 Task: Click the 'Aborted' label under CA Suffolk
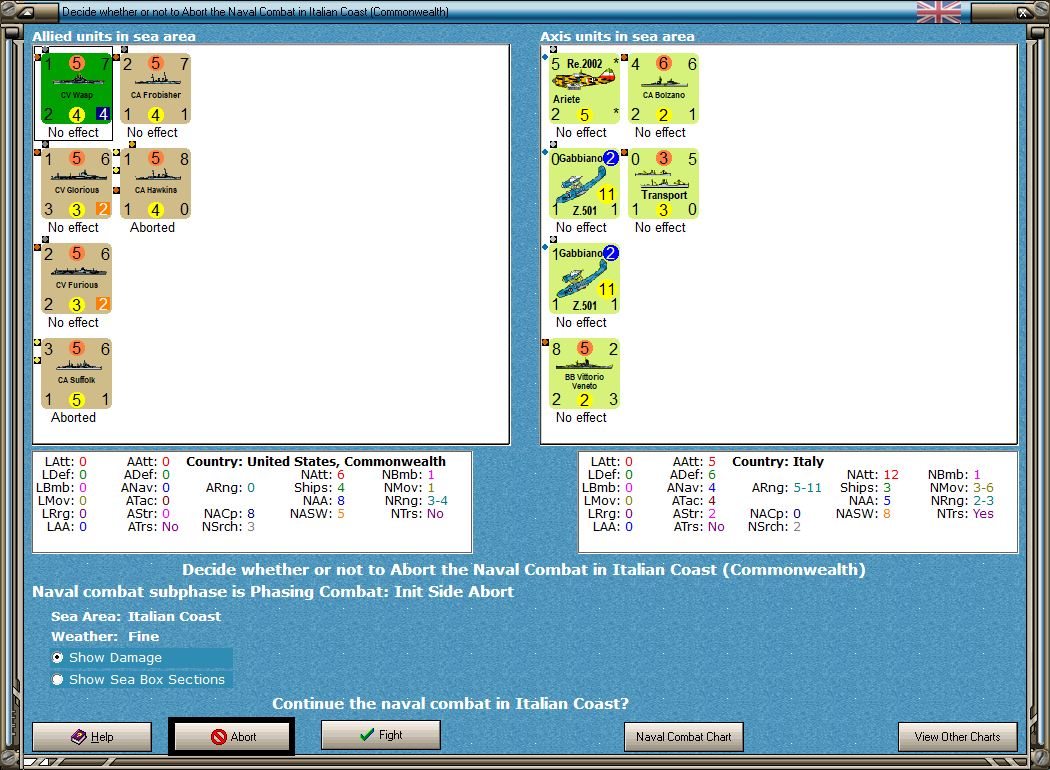point(74,418)
